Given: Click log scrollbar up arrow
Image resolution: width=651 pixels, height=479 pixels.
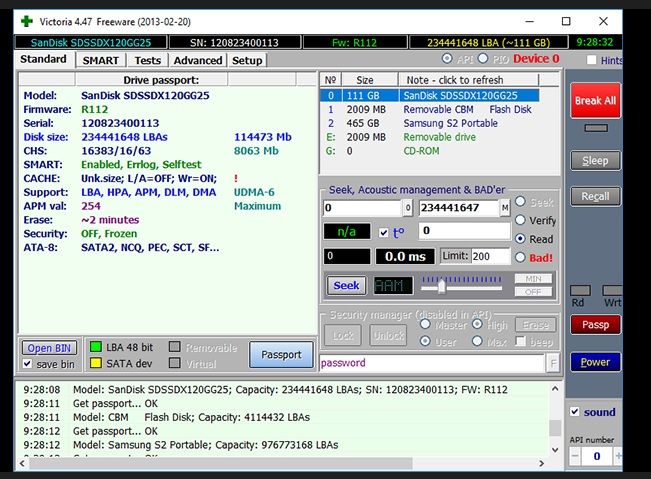Looking at the screenshot, I should pos(555,389).
